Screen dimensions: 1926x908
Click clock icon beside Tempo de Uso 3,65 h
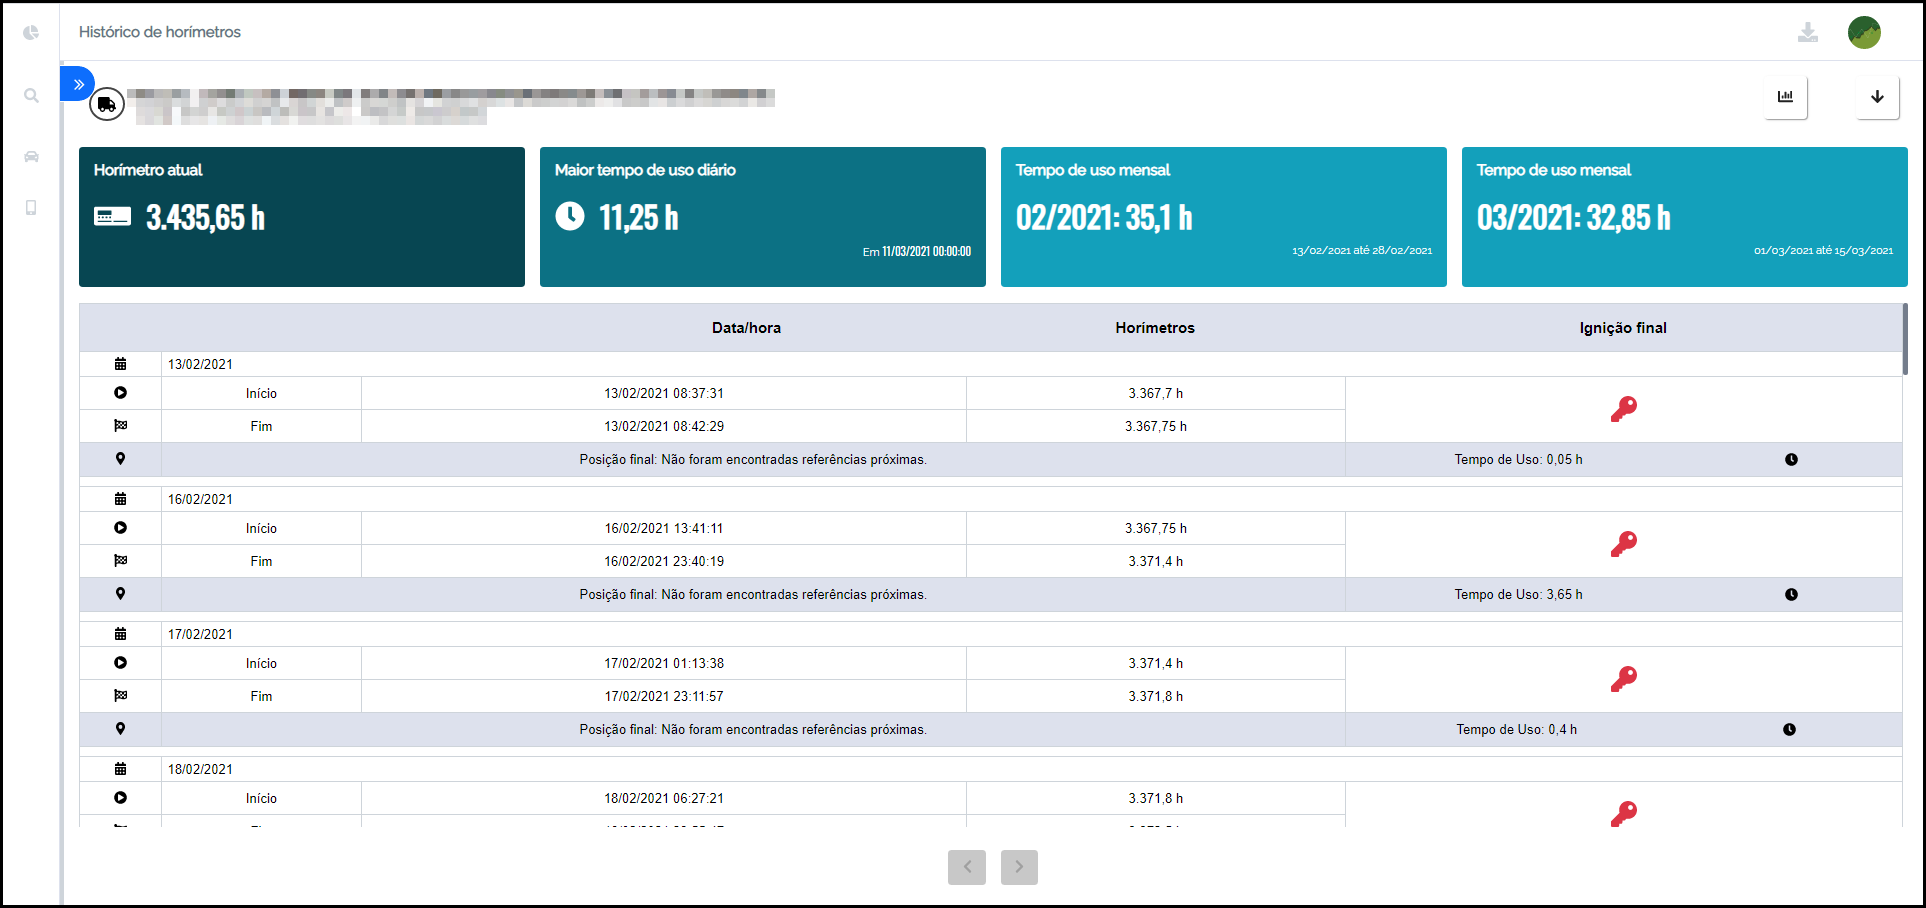(1791, 595)
